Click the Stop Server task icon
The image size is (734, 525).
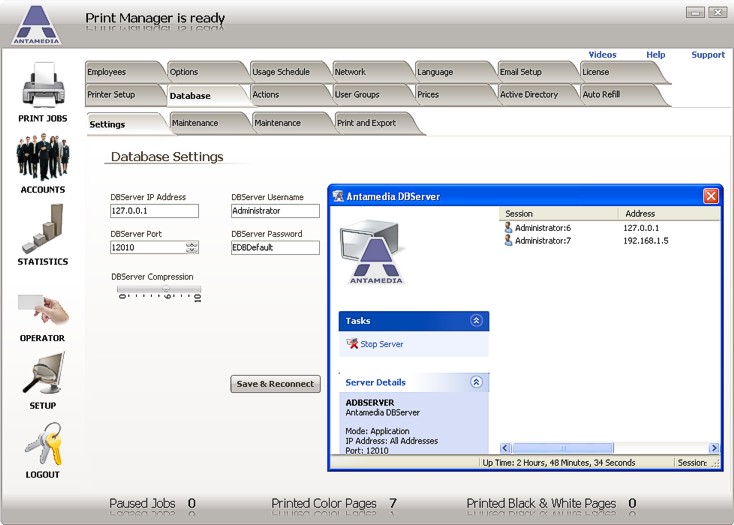point(352,344)
